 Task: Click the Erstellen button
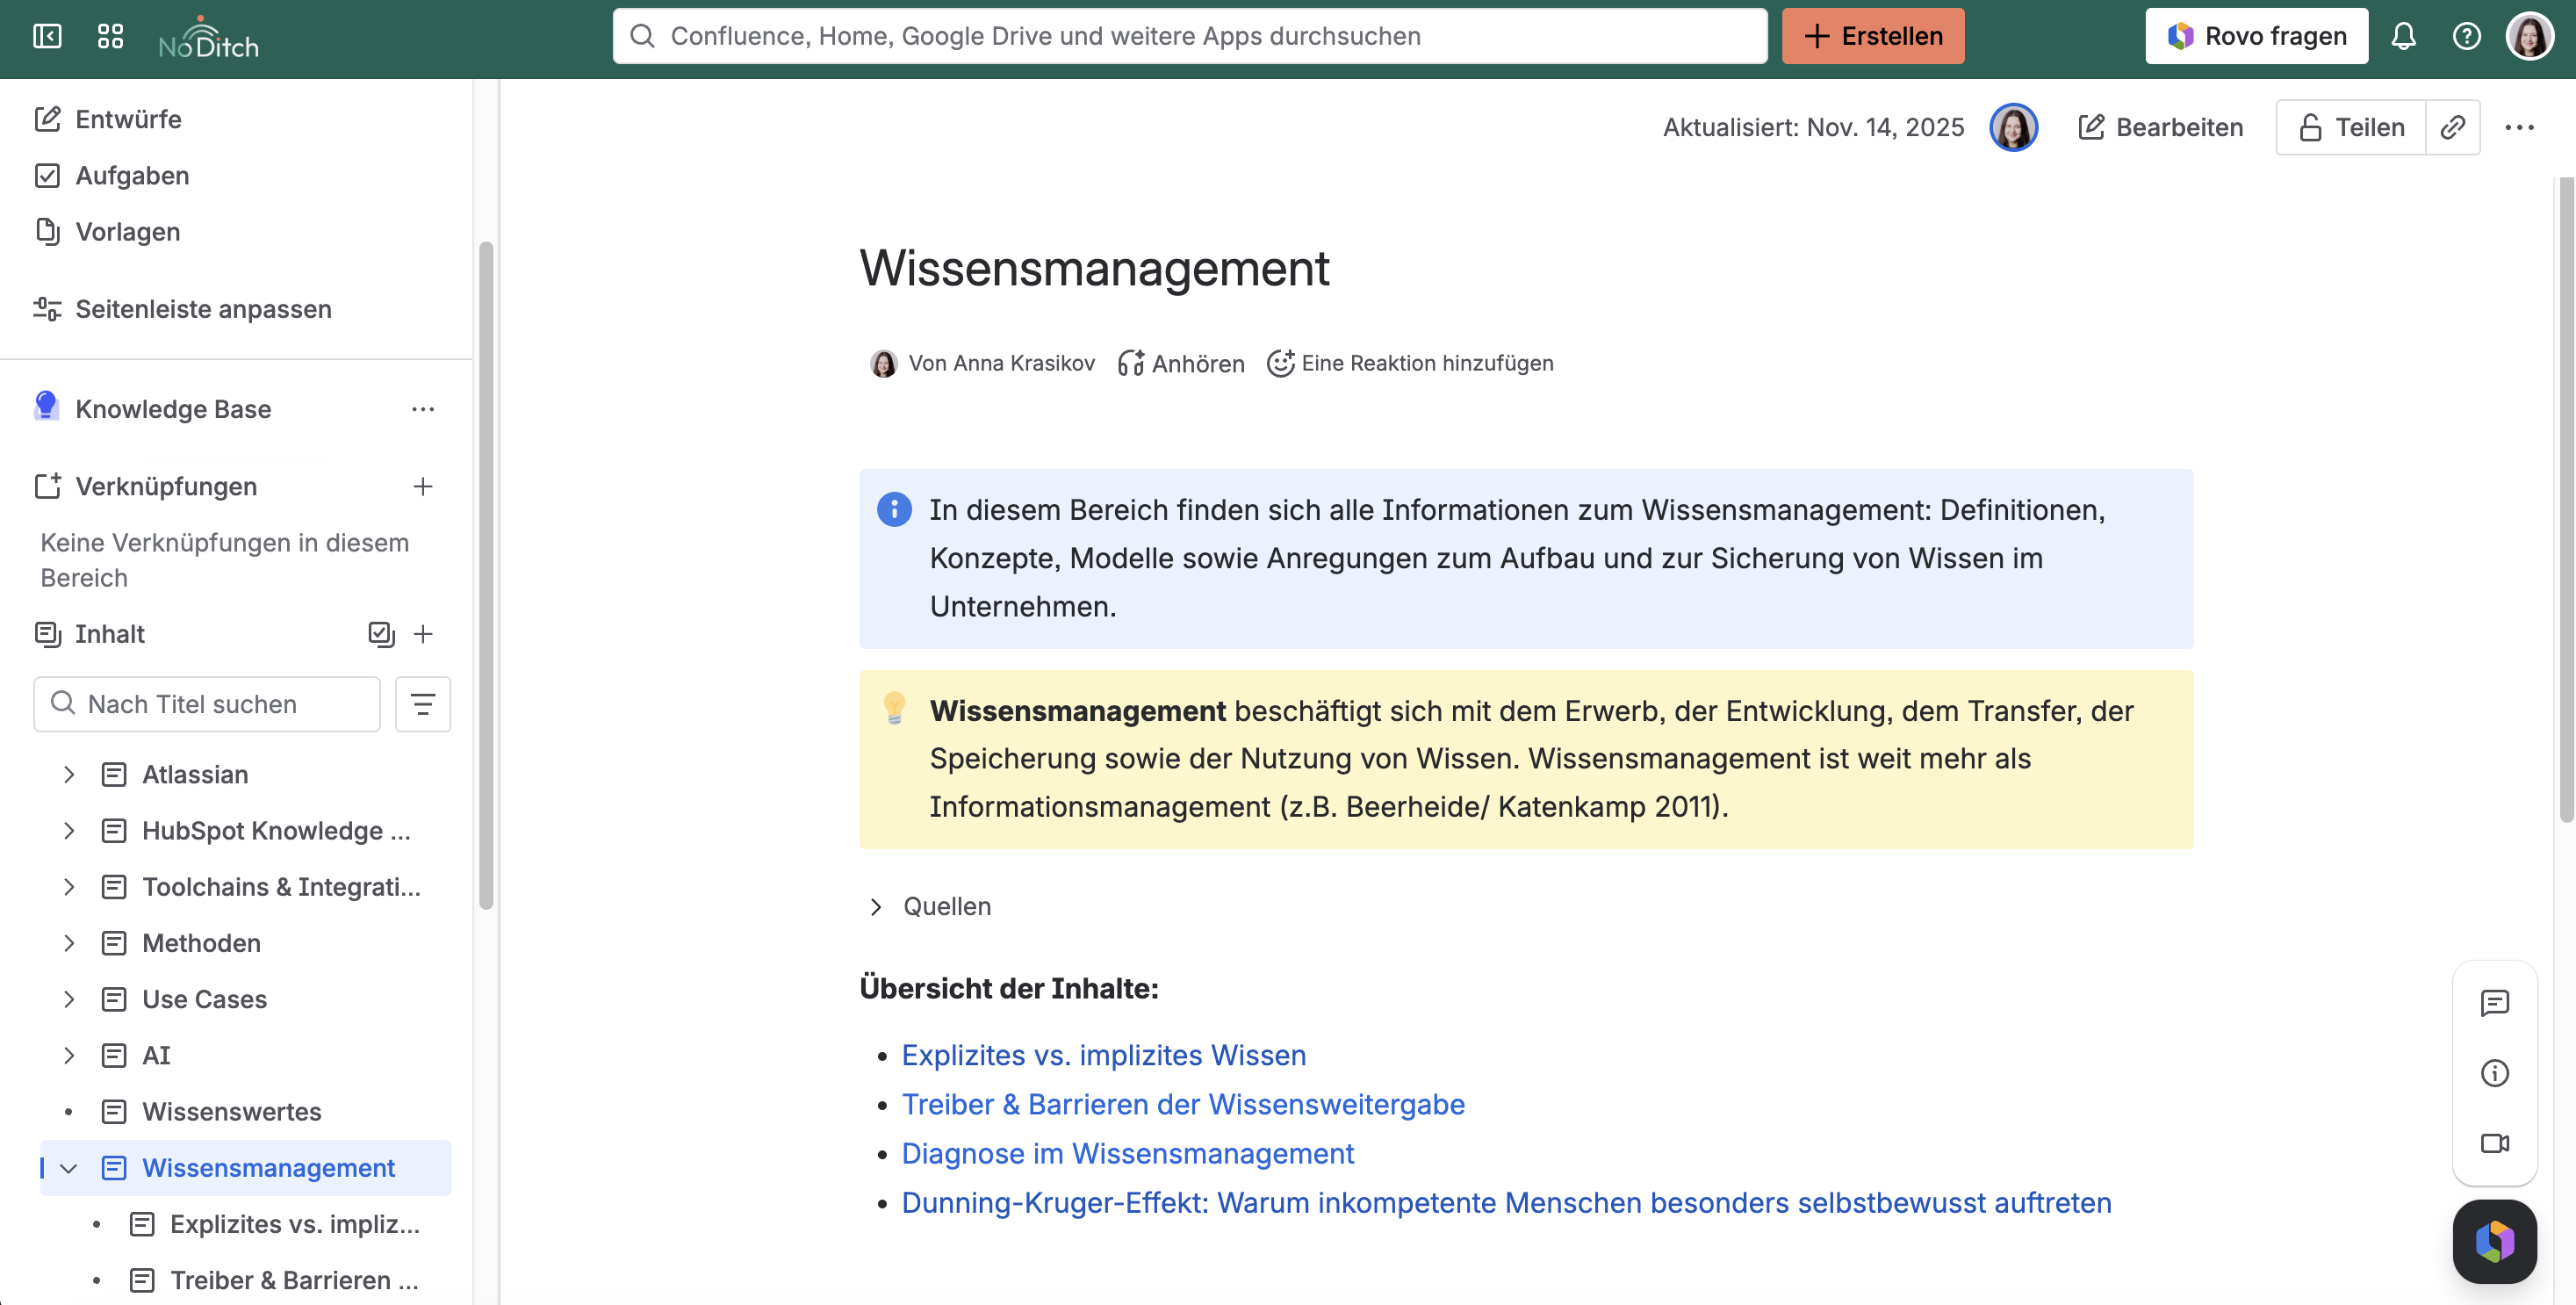(1872, 36)
